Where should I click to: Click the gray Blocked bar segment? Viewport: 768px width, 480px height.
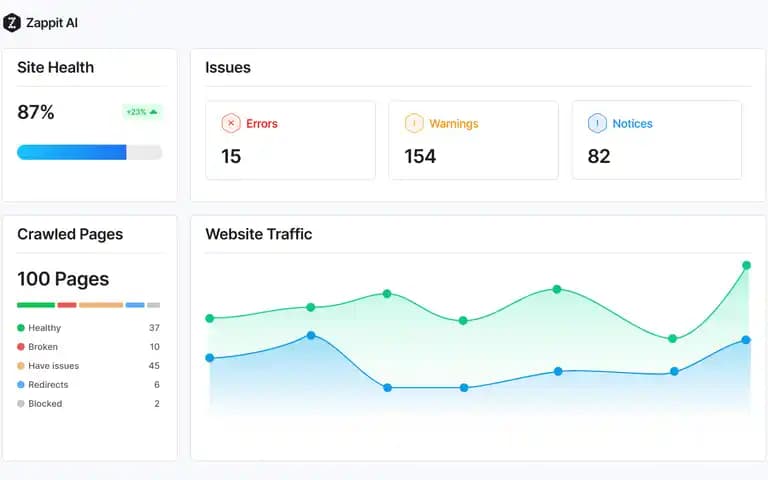pos(154,305)
